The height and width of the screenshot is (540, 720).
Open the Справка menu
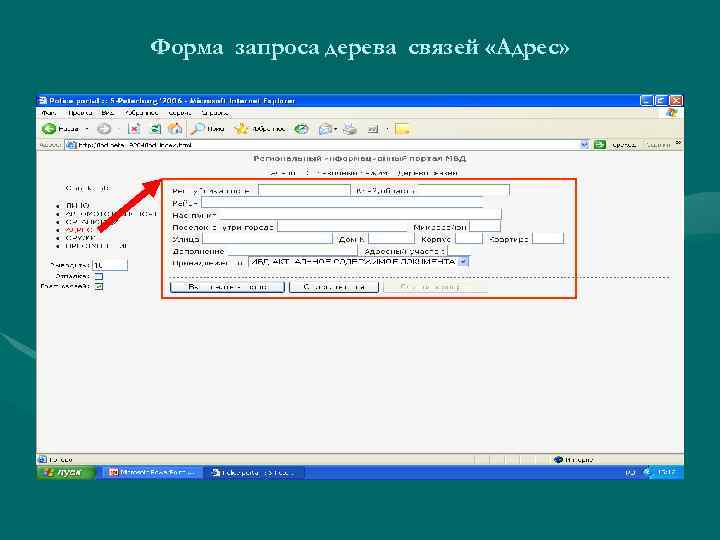coord(215,113)
